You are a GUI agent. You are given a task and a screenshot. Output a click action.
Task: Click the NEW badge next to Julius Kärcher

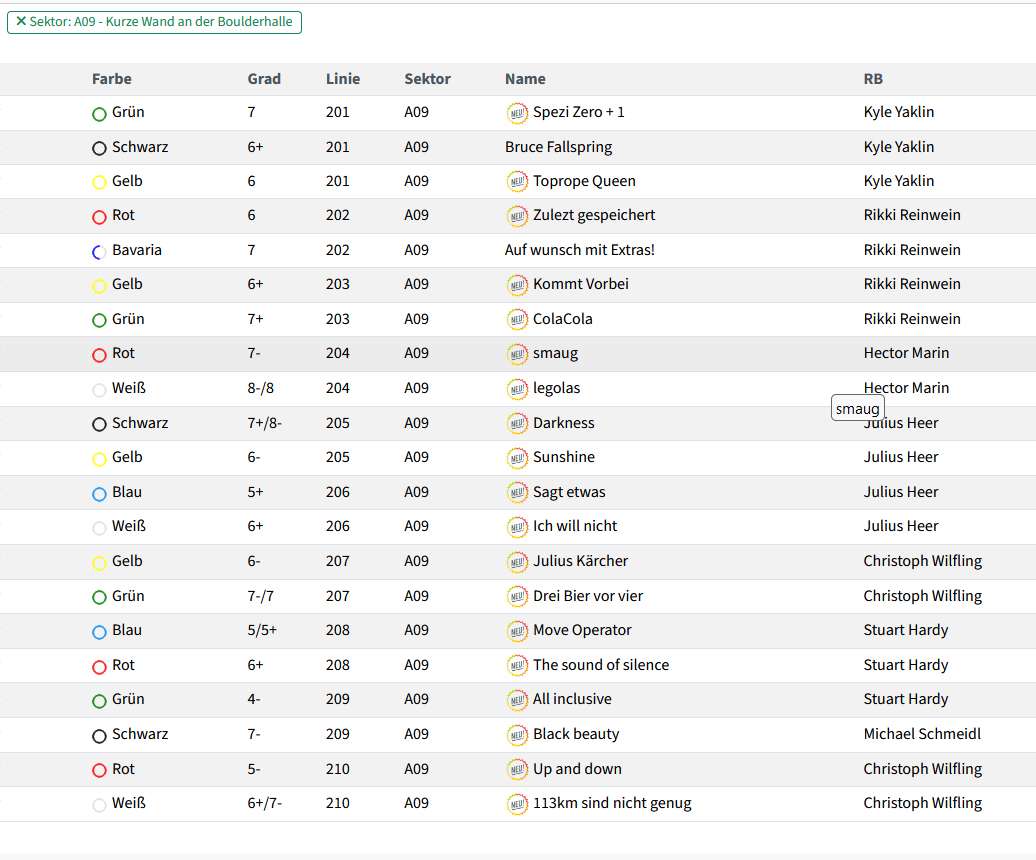click(517, 562)
